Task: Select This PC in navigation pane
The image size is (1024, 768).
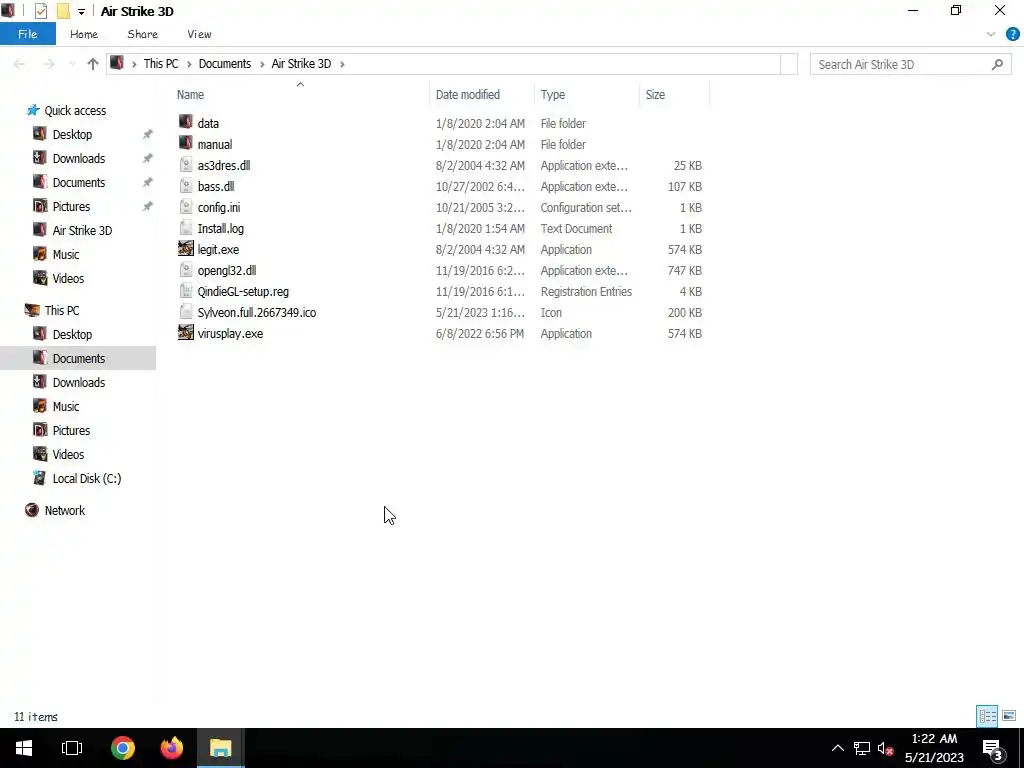Action: 62,310
